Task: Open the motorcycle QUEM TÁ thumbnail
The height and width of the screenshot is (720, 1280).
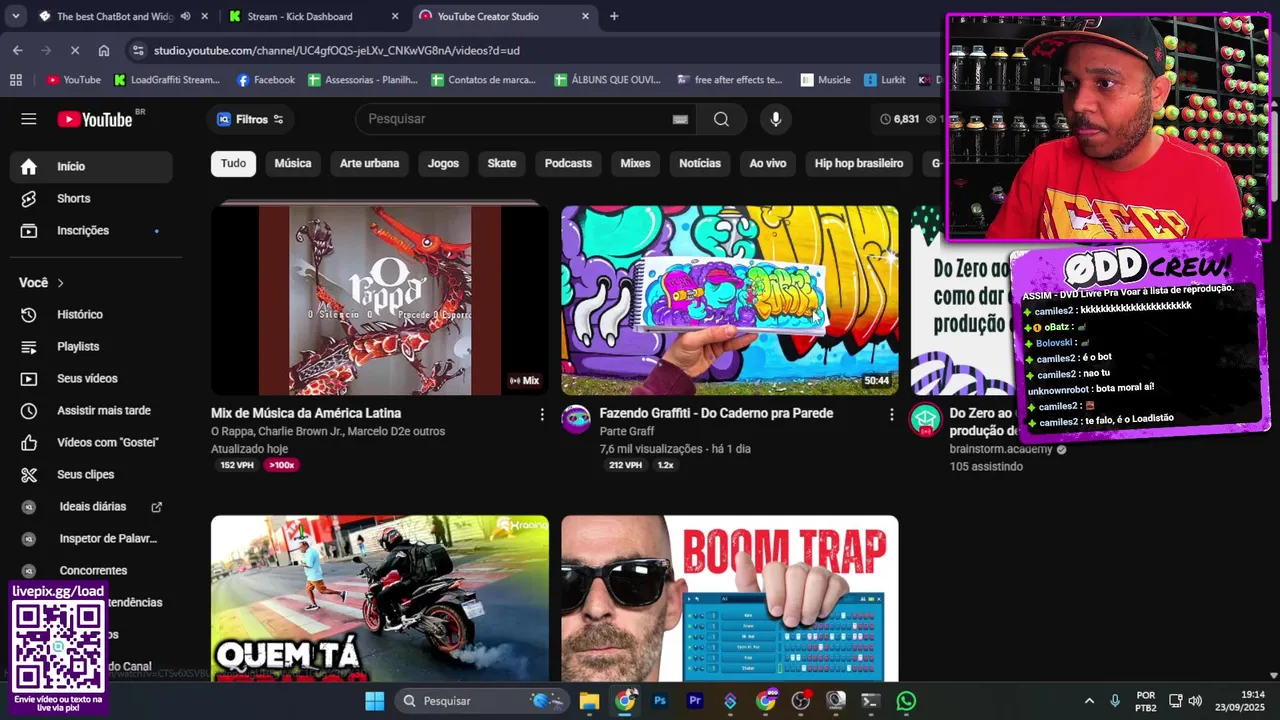Action: pos(380,598)
